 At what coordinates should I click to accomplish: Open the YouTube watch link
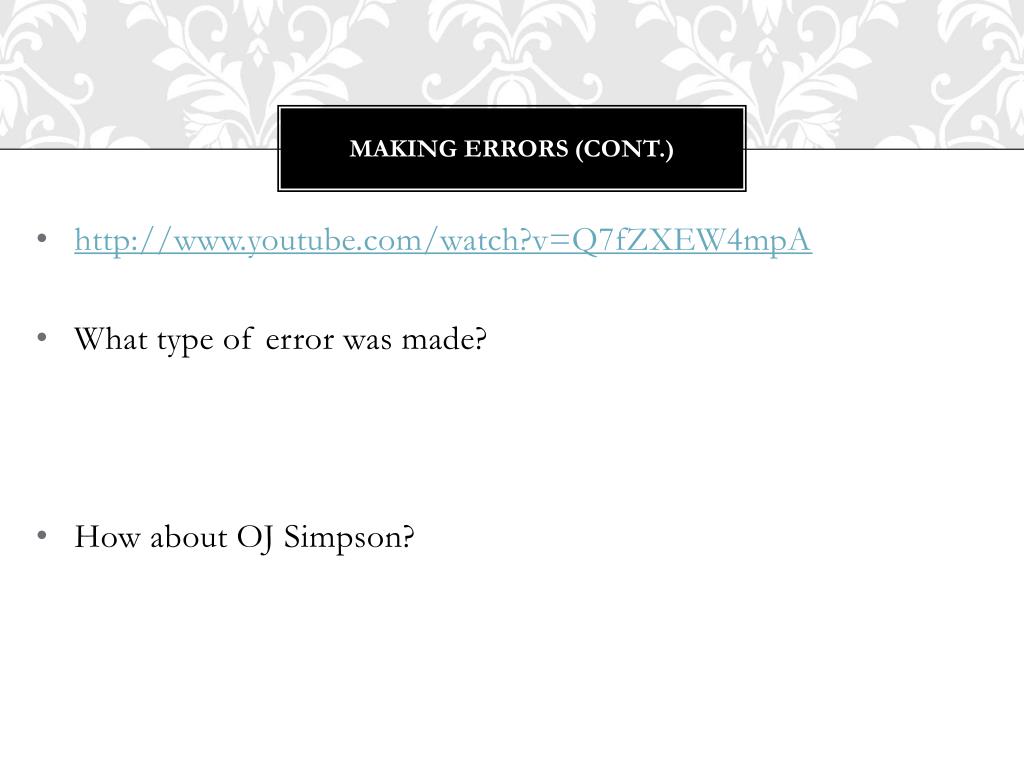443,241
